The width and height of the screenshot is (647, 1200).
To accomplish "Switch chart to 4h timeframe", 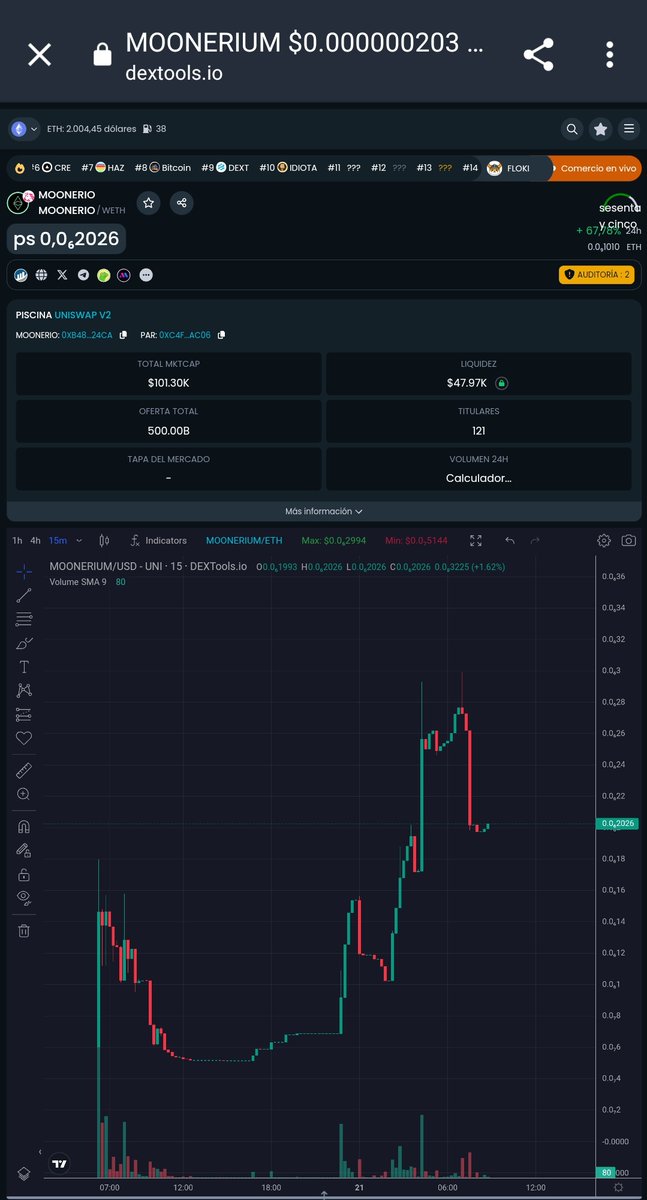I will click(36, 541).
